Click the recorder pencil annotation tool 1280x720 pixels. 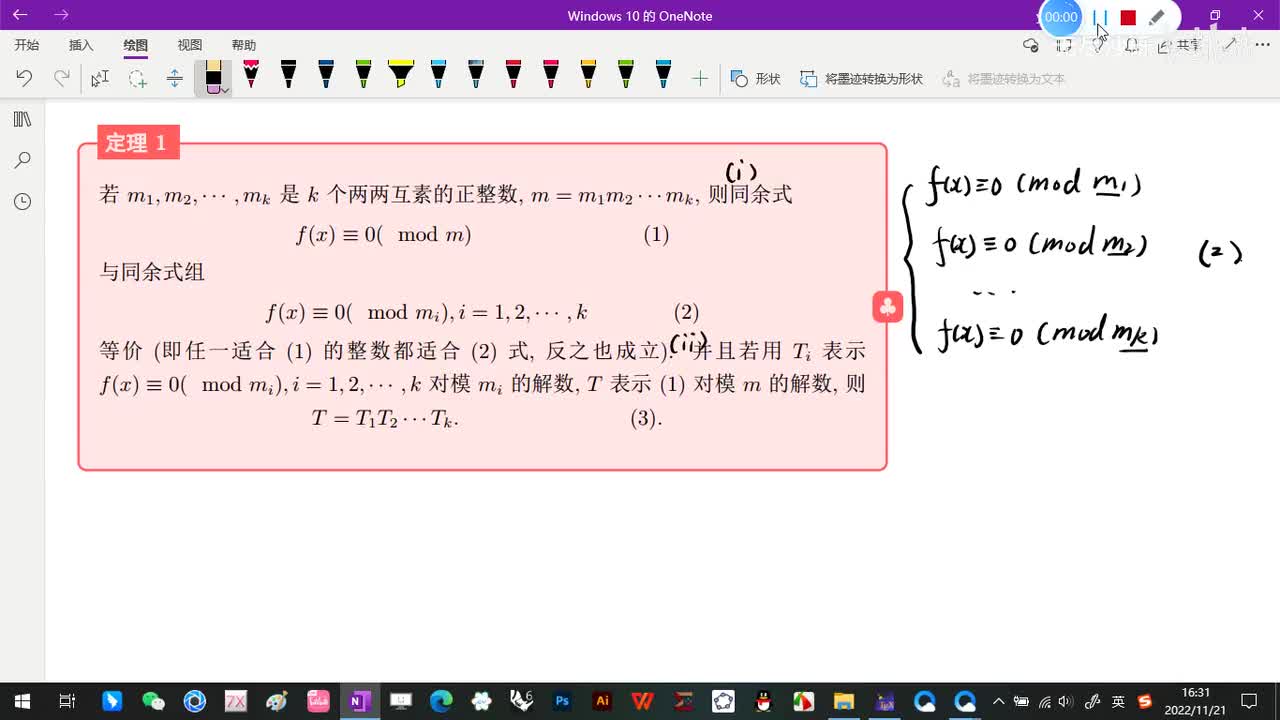point(1157,17)
